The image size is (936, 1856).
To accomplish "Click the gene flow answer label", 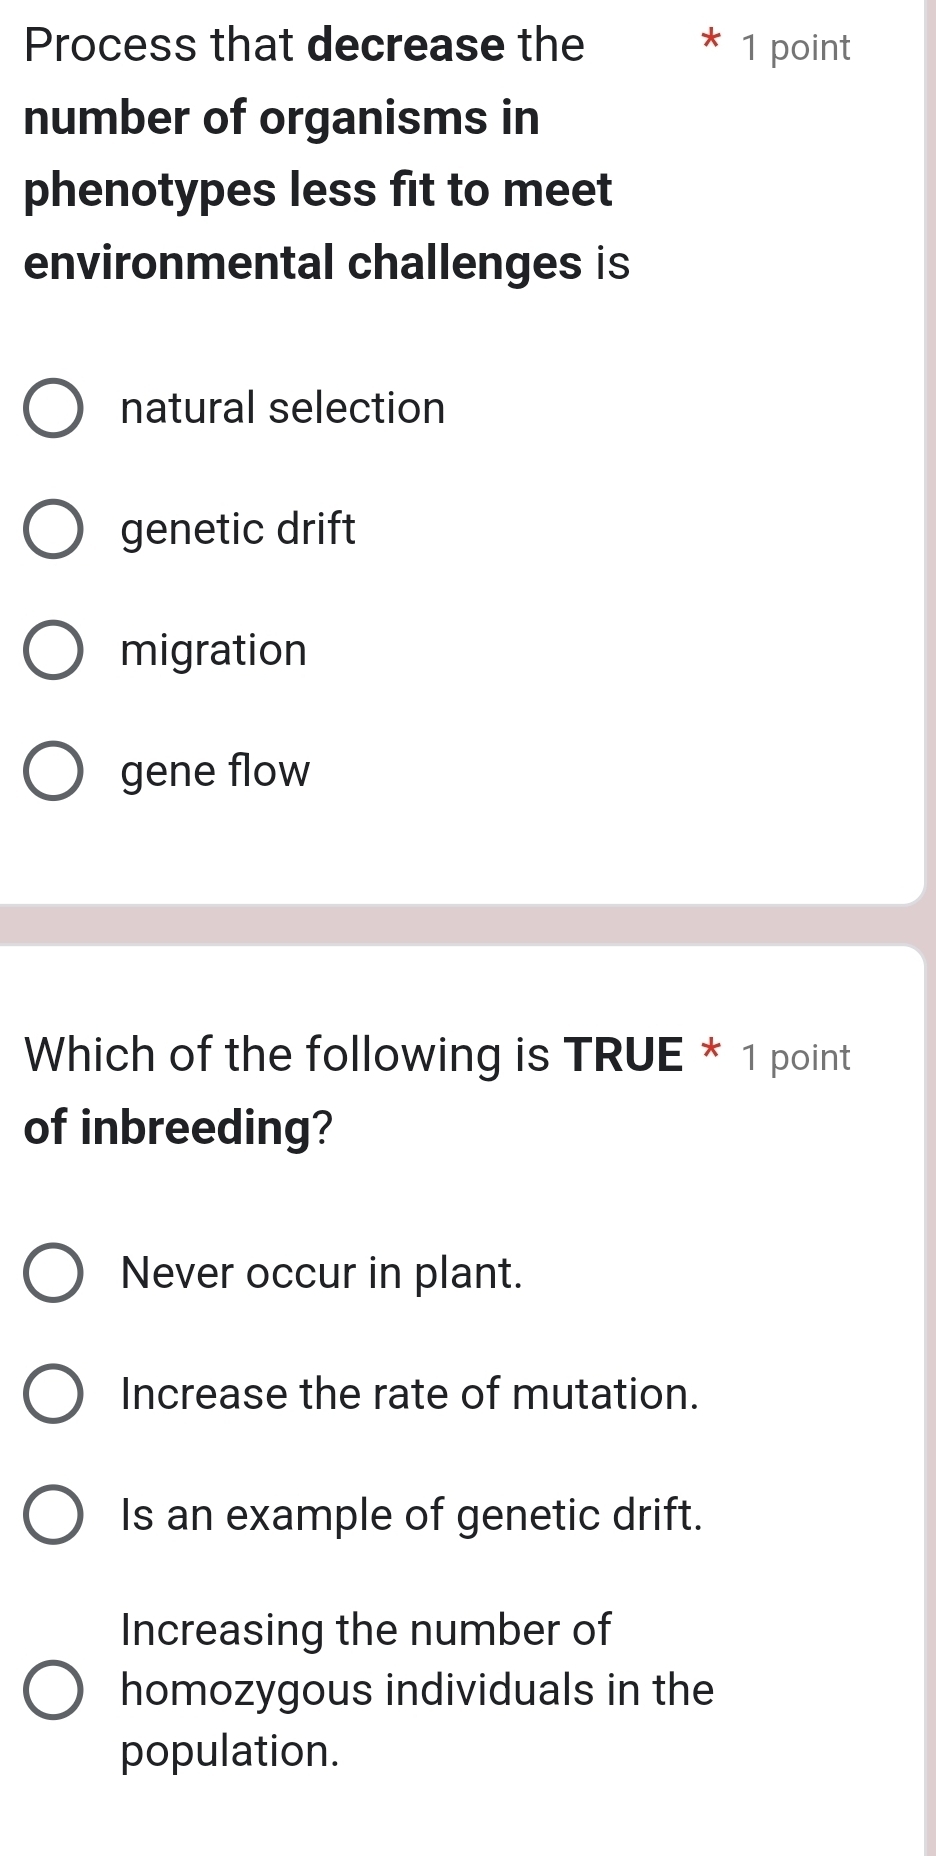I will [214, 772].
